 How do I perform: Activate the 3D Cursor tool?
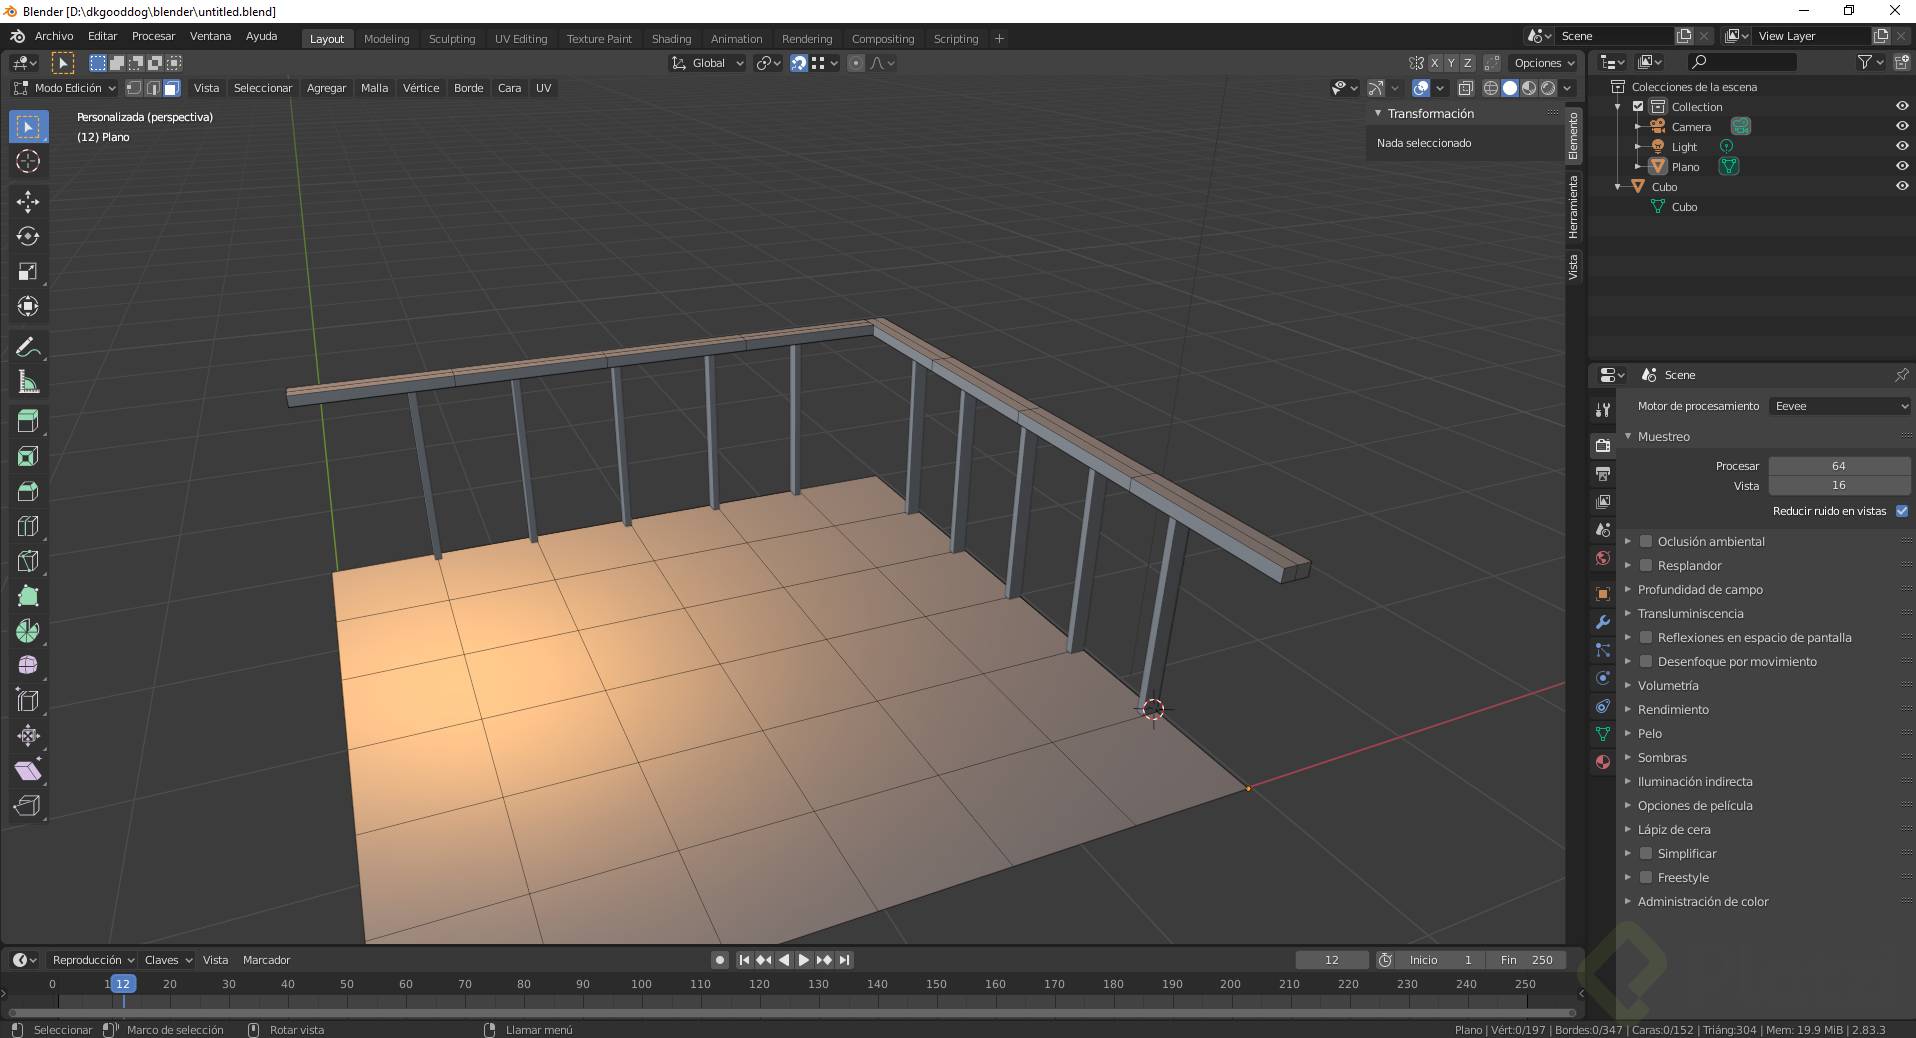[28, 162]
